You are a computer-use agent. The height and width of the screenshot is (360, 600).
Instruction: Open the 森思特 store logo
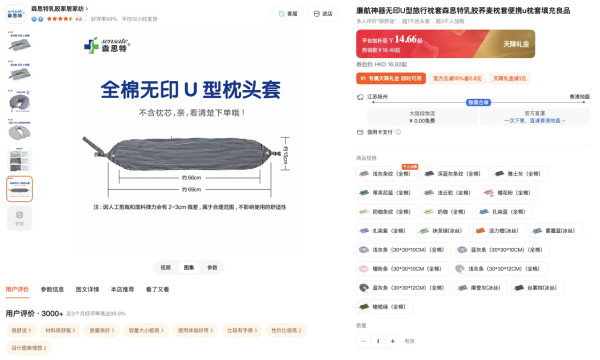click(x=16, y=13)
